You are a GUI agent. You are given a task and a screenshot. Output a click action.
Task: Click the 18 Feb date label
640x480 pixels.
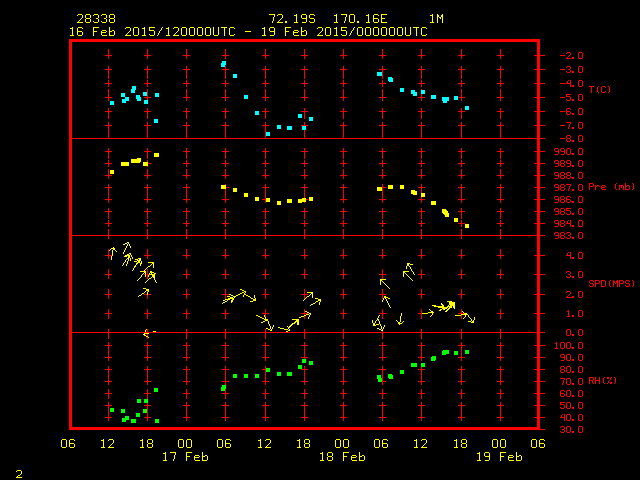coord(342,457)
